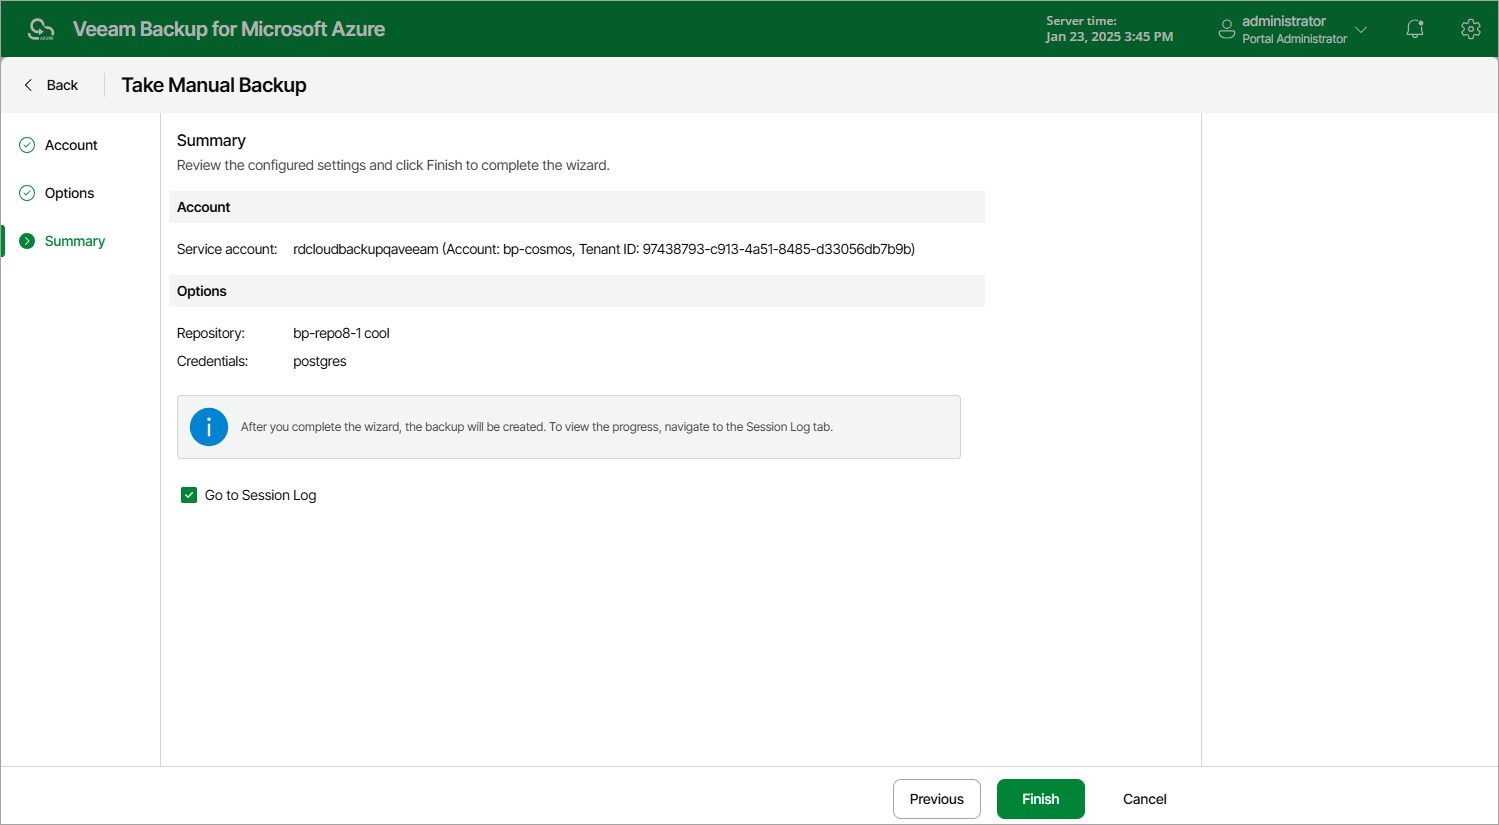The height and width of the screenshot is (825, 1499).
Task: Click the Portal Administrator role text
Action: [x=1294, y=39]
